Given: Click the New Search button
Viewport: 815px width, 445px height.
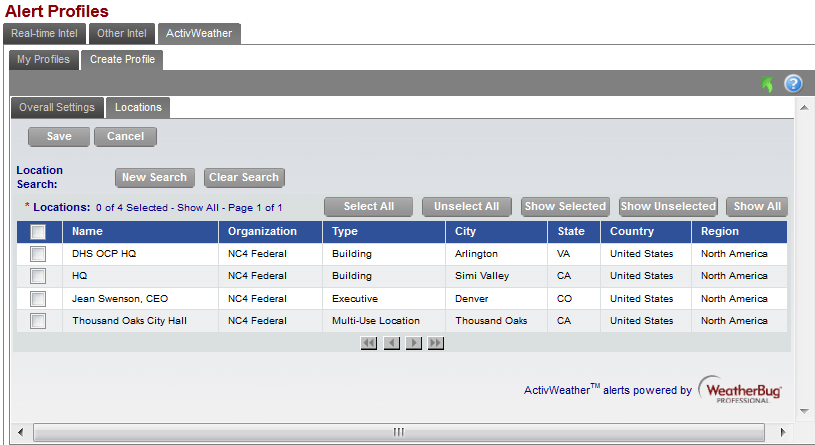Looking at the screenshot, I should coord(154,177).
